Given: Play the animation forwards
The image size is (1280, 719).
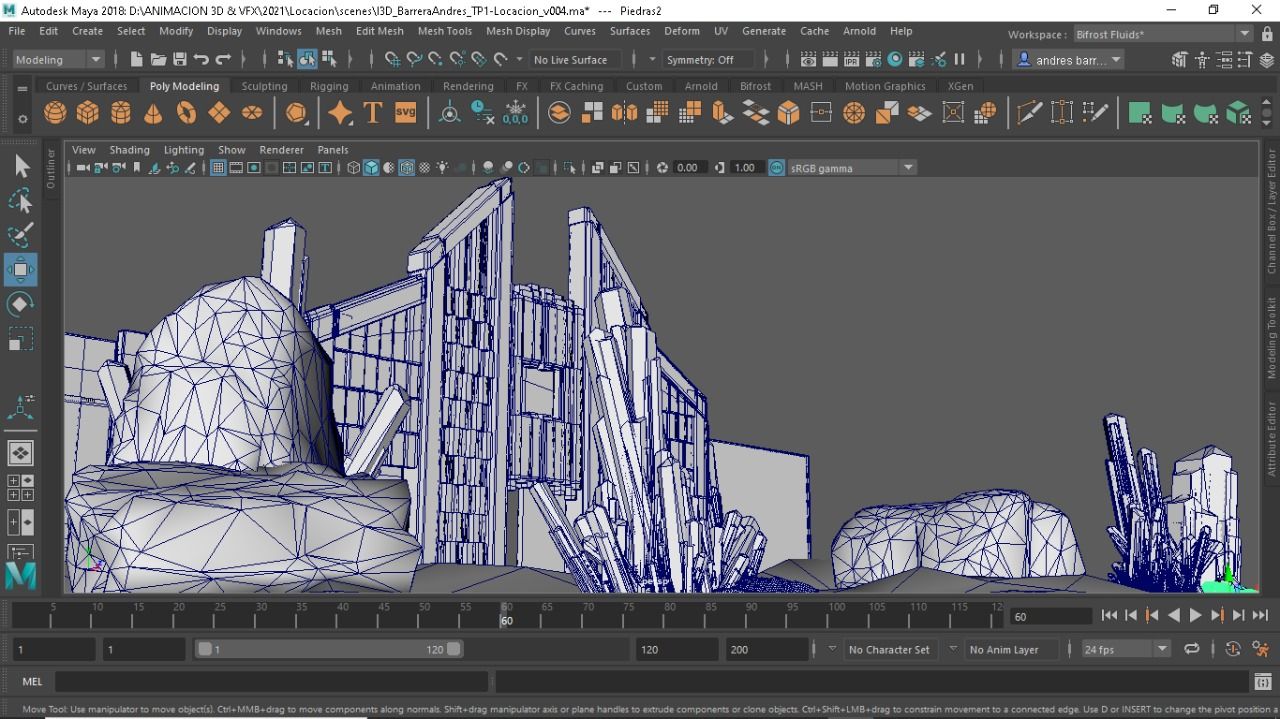Looking at the screenshot, I should click(x=1195, y=616).
